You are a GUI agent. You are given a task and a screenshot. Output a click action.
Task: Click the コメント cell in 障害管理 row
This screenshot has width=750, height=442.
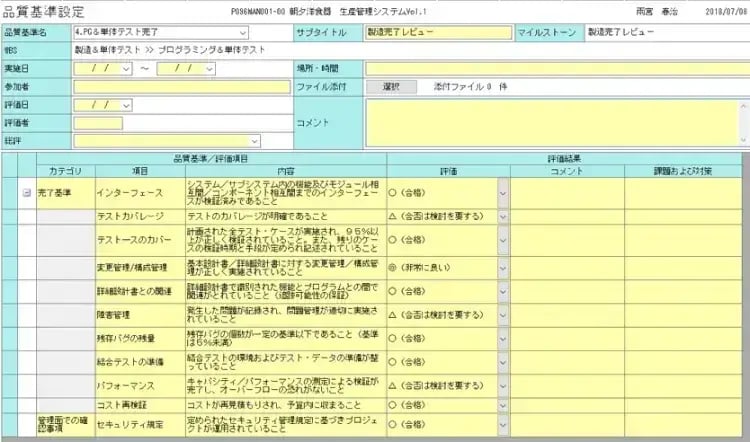tap(566, 315)
